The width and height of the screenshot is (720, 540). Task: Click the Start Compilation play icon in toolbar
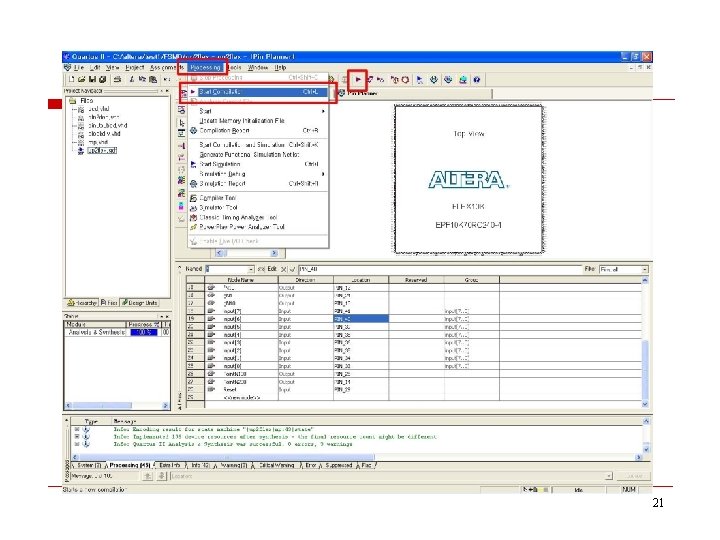(x=358, y=80)
